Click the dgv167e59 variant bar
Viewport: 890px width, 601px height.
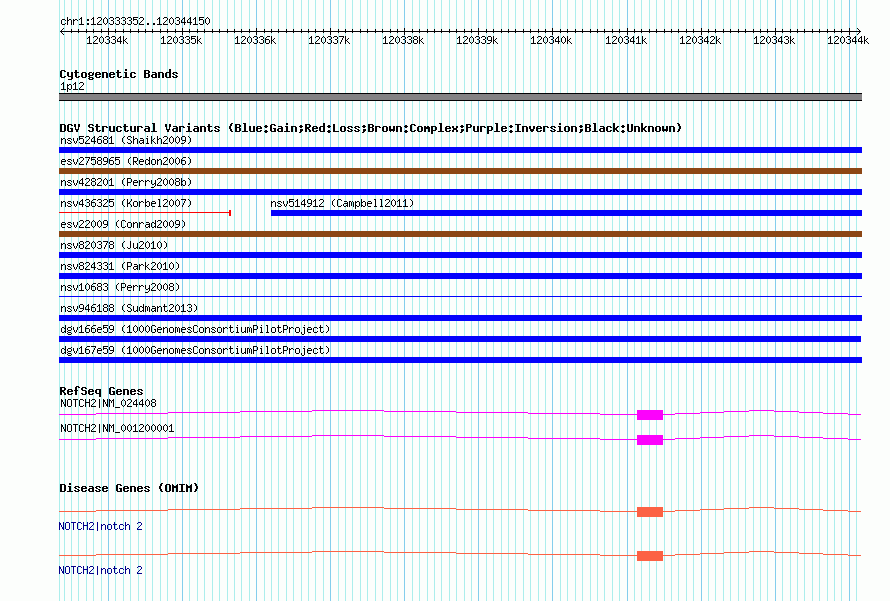460,360
